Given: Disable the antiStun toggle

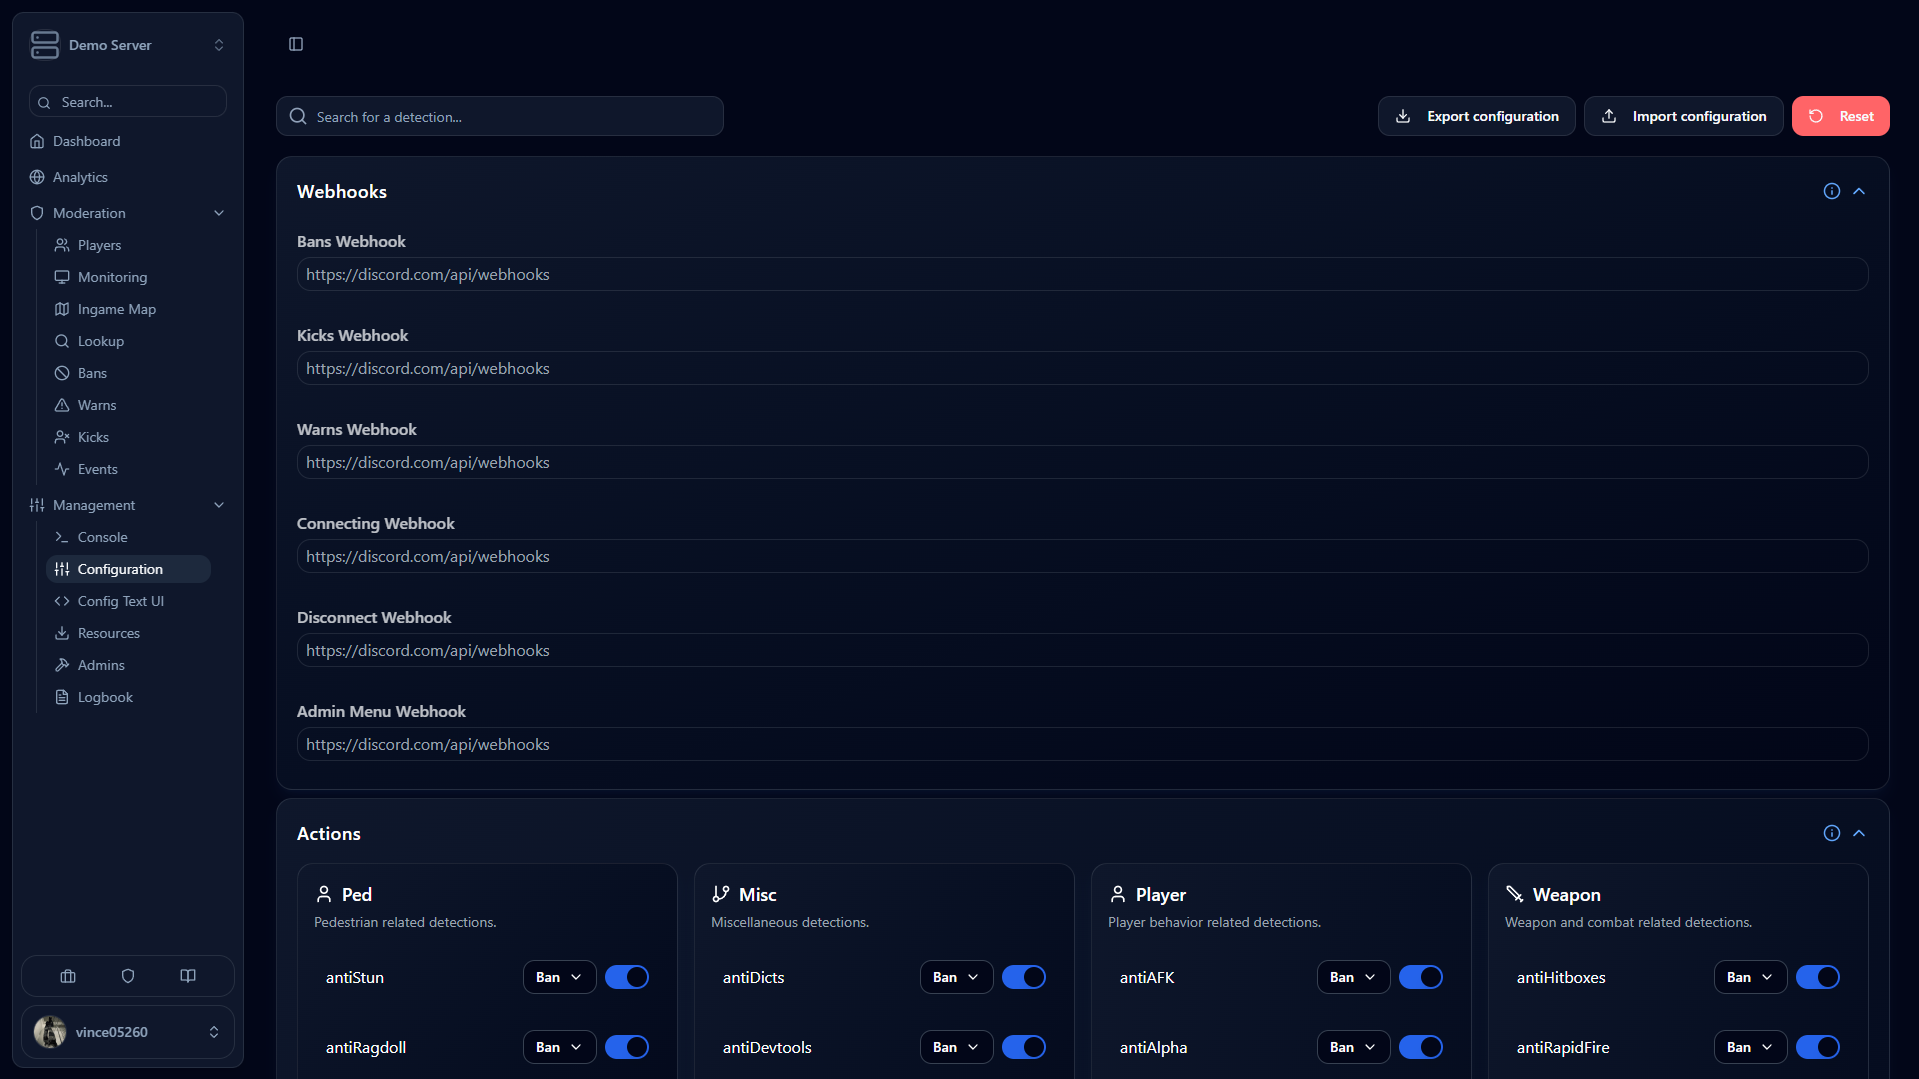Looking at the screenshot, I should pyautogui.click(x=627, y=977).
